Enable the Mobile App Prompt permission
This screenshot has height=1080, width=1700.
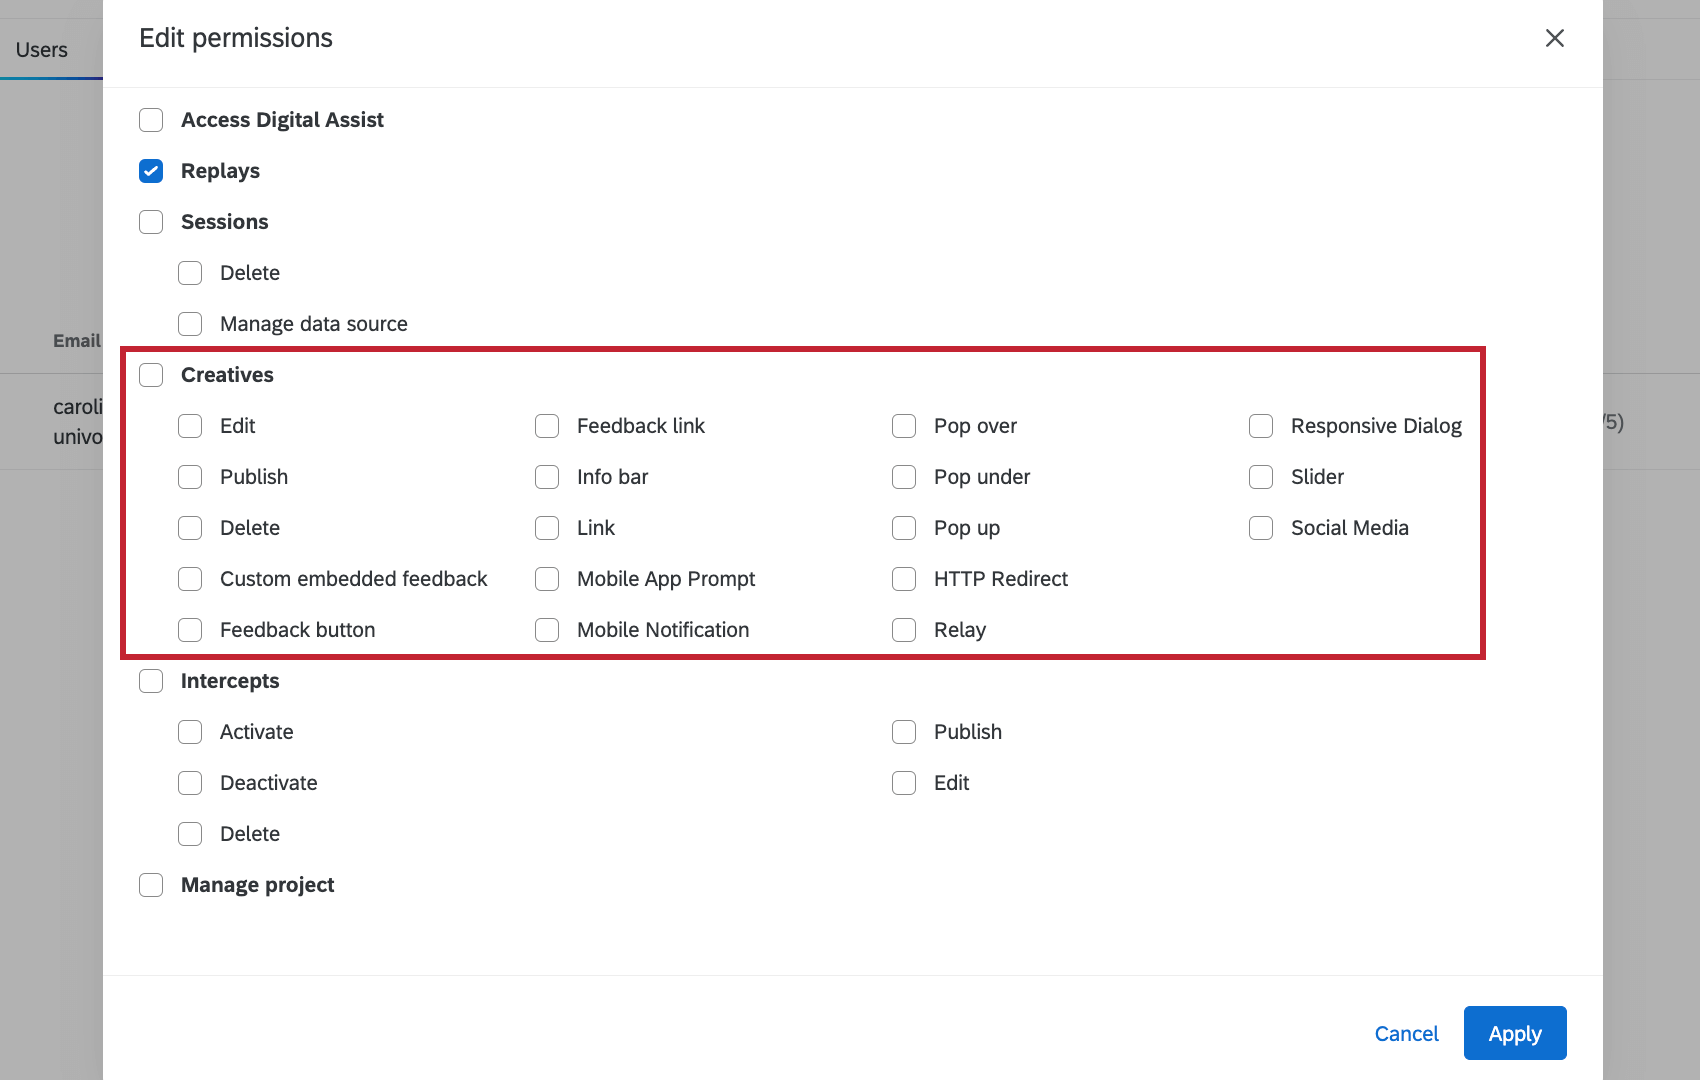(547, 578)
